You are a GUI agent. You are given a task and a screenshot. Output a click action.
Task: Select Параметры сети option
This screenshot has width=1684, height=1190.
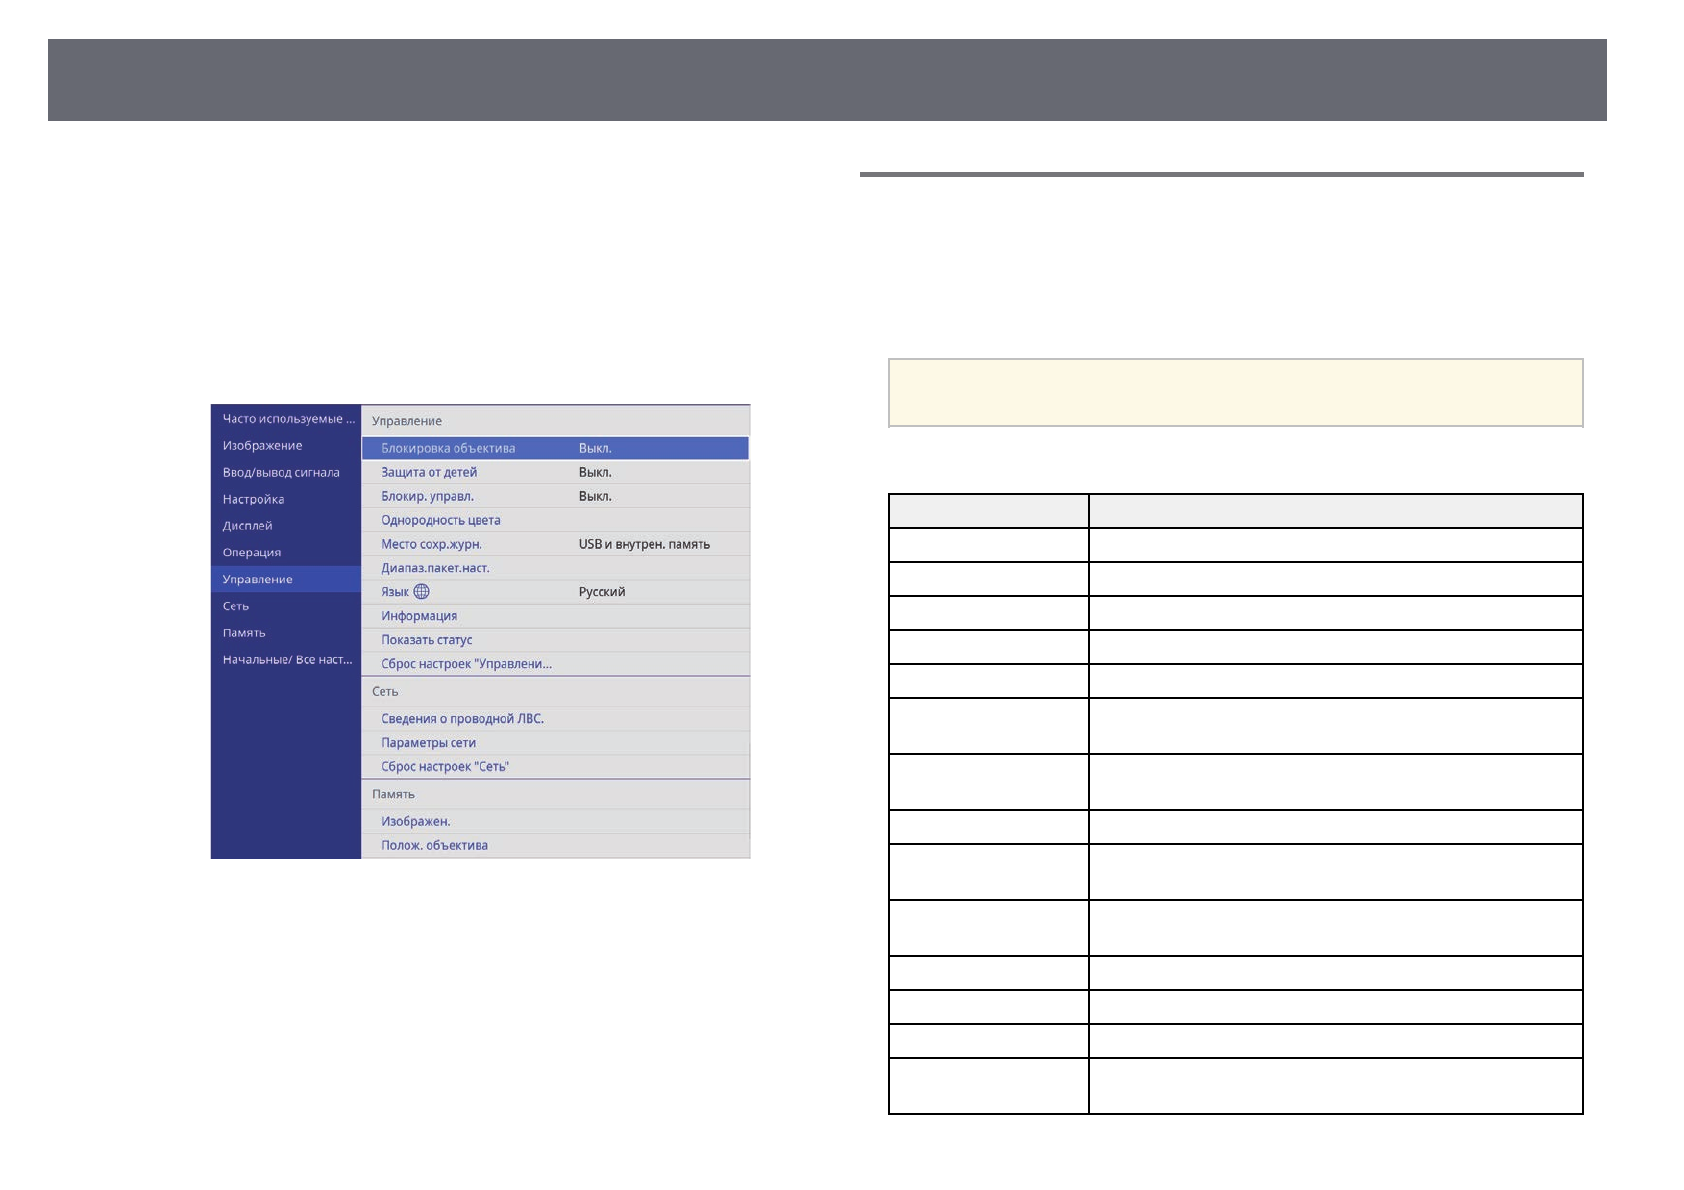555,743
